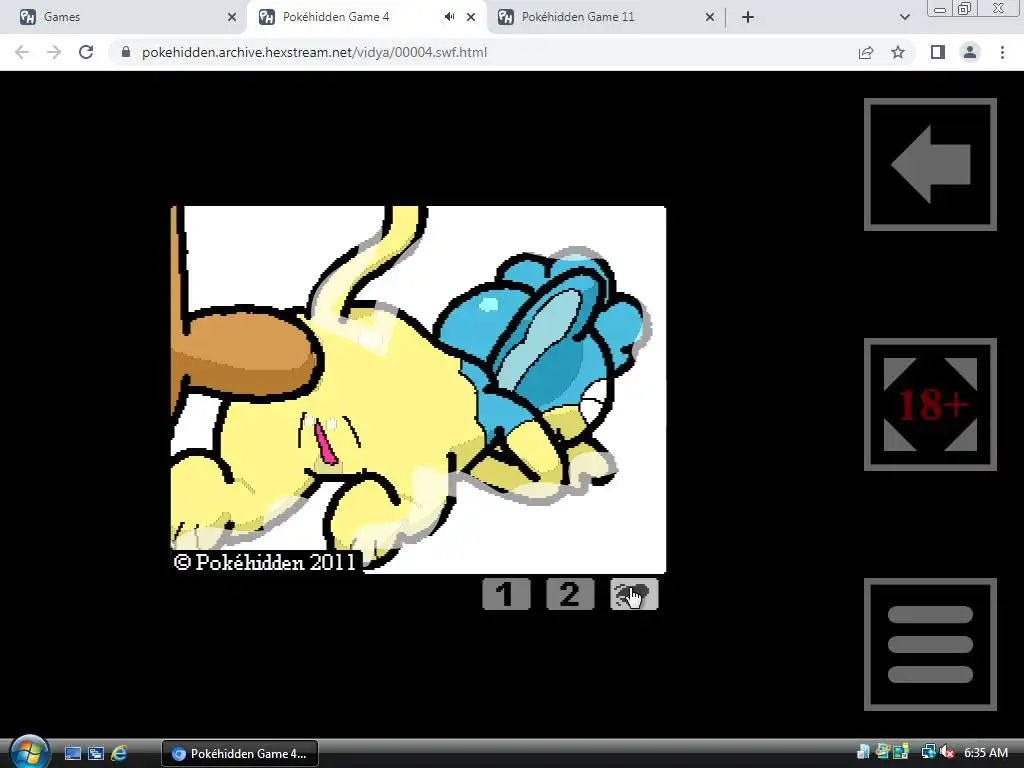Share this page icon

pos(866,52)
